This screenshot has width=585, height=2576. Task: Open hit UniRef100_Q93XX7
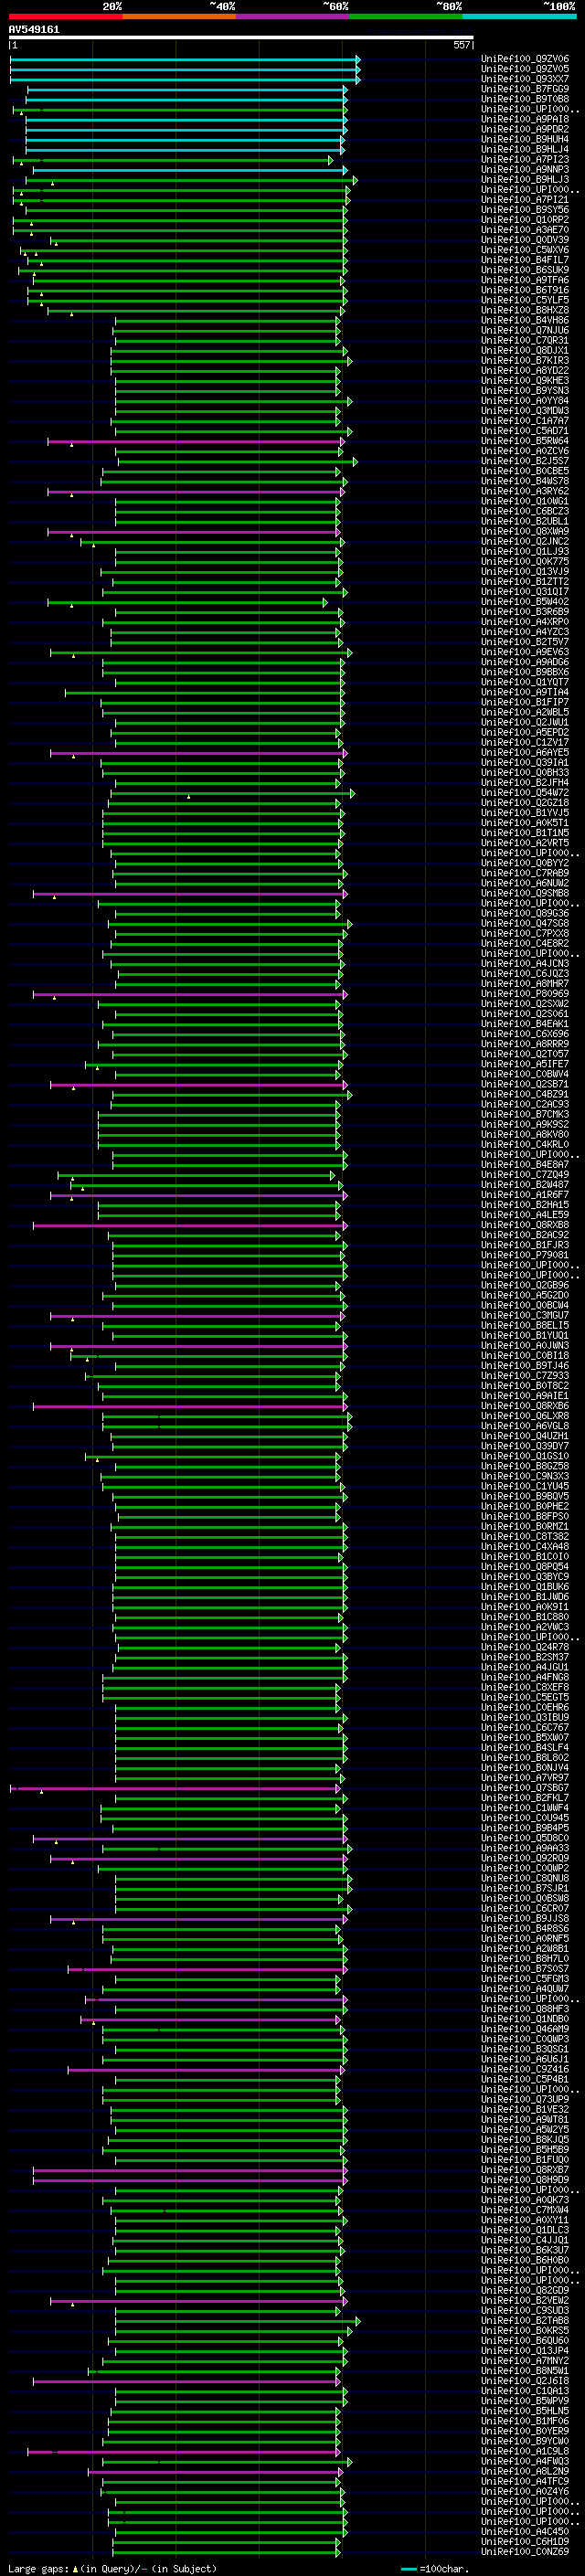[525, 79]
